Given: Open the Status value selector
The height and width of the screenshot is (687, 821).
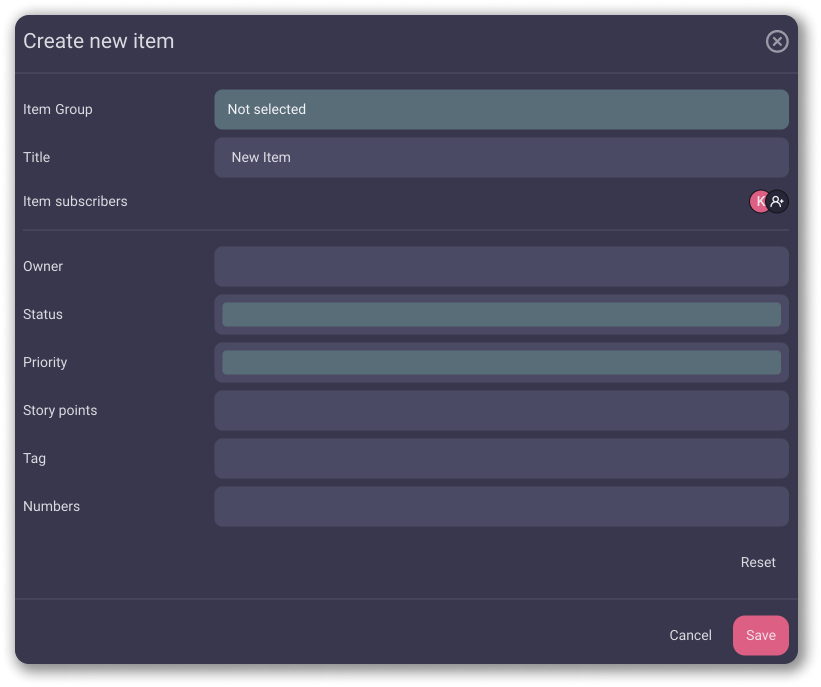Looking at the screenshot, I should [x=501, y=315].
